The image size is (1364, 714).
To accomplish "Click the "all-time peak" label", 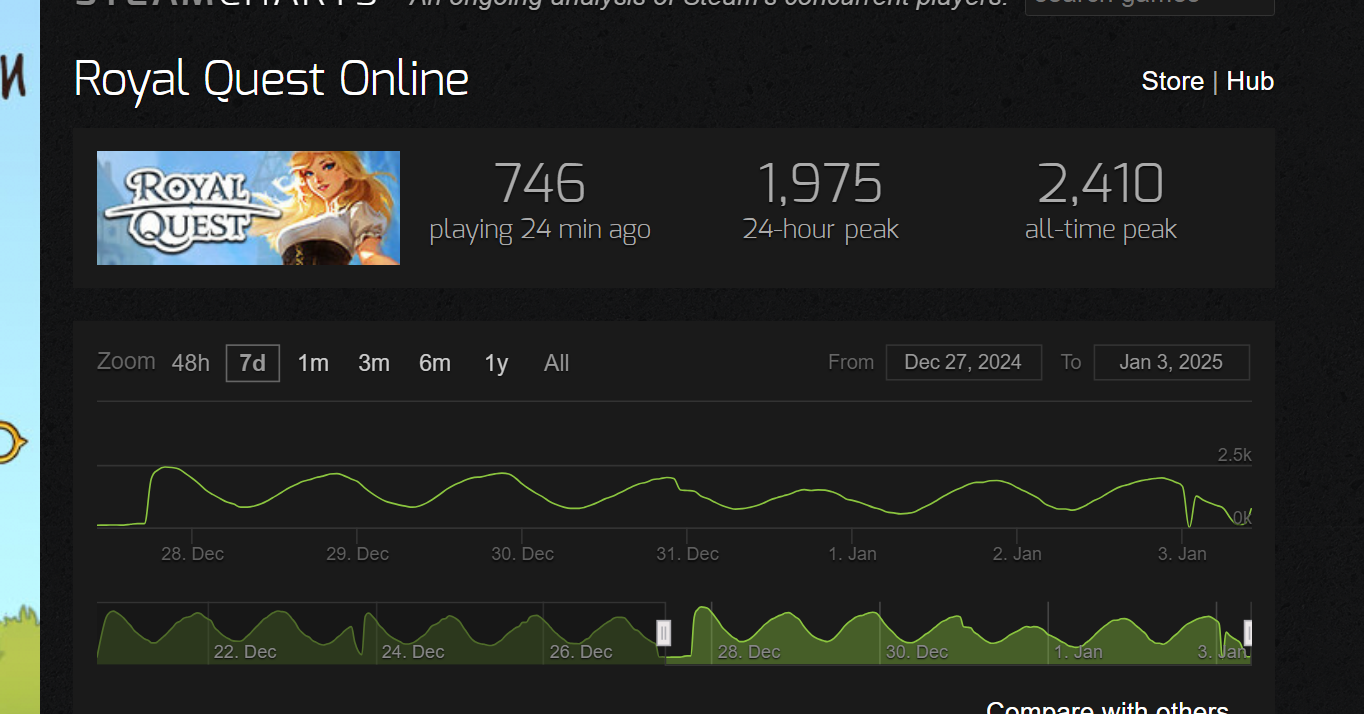I will 1101,230.
